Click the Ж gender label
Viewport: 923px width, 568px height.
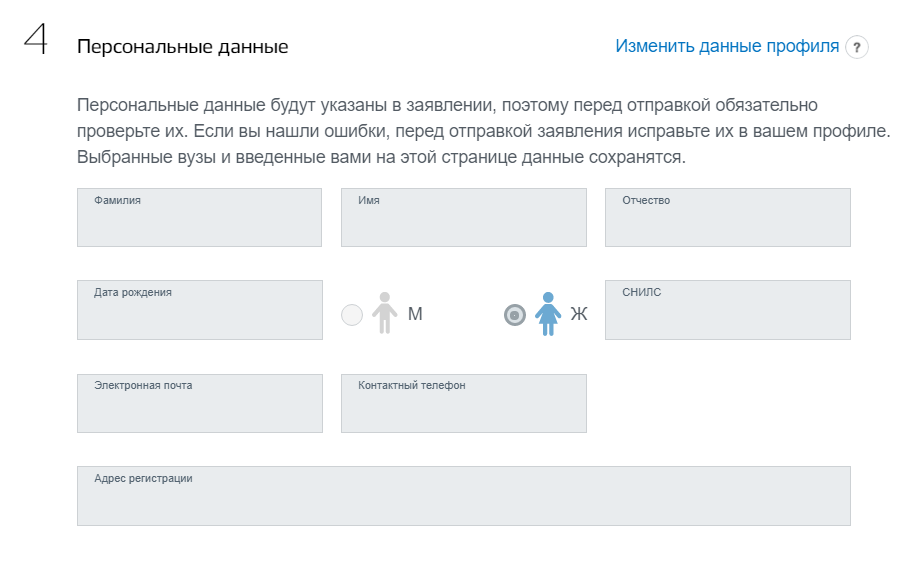tap(579, 314)
